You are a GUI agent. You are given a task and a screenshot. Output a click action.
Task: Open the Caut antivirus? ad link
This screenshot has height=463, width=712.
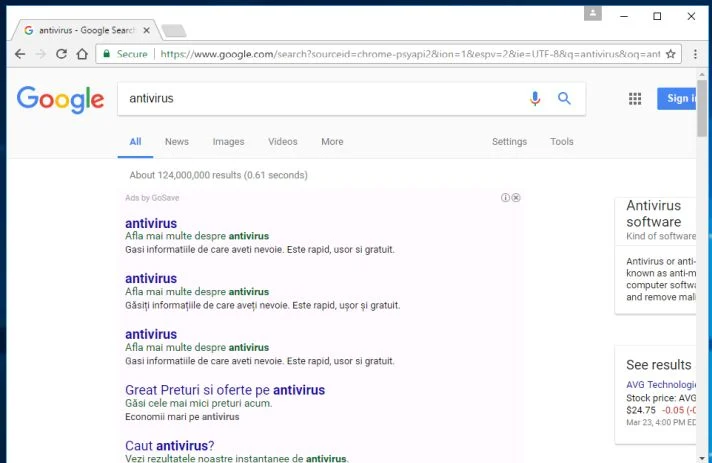170,445
